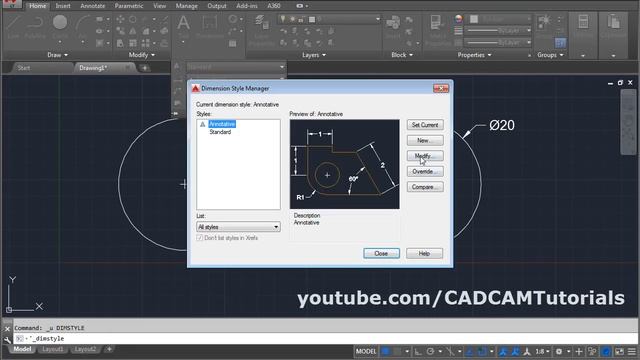640x360 pixels.
Task: Expand the Block panel
Action: [x=402, y=55]
